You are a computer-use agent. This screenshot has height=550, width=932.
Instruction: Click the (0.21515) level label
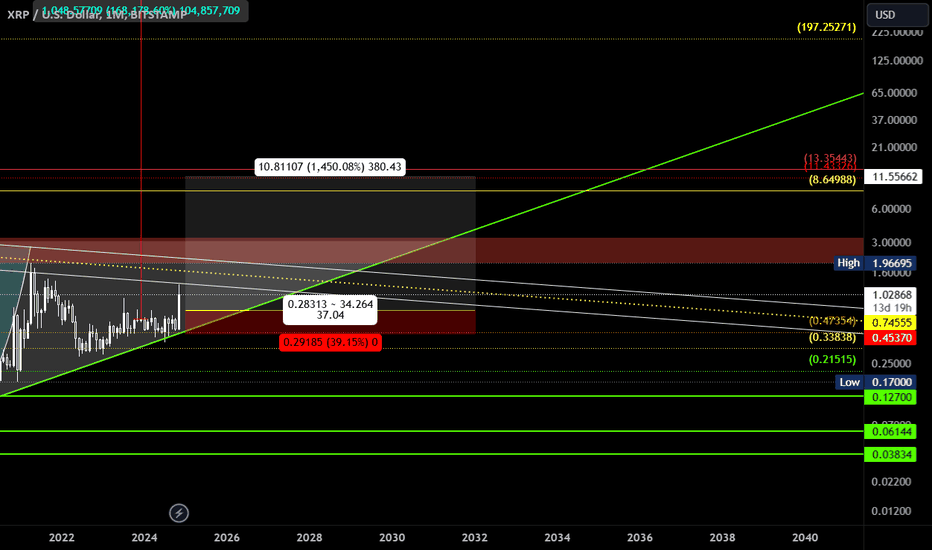832,359
